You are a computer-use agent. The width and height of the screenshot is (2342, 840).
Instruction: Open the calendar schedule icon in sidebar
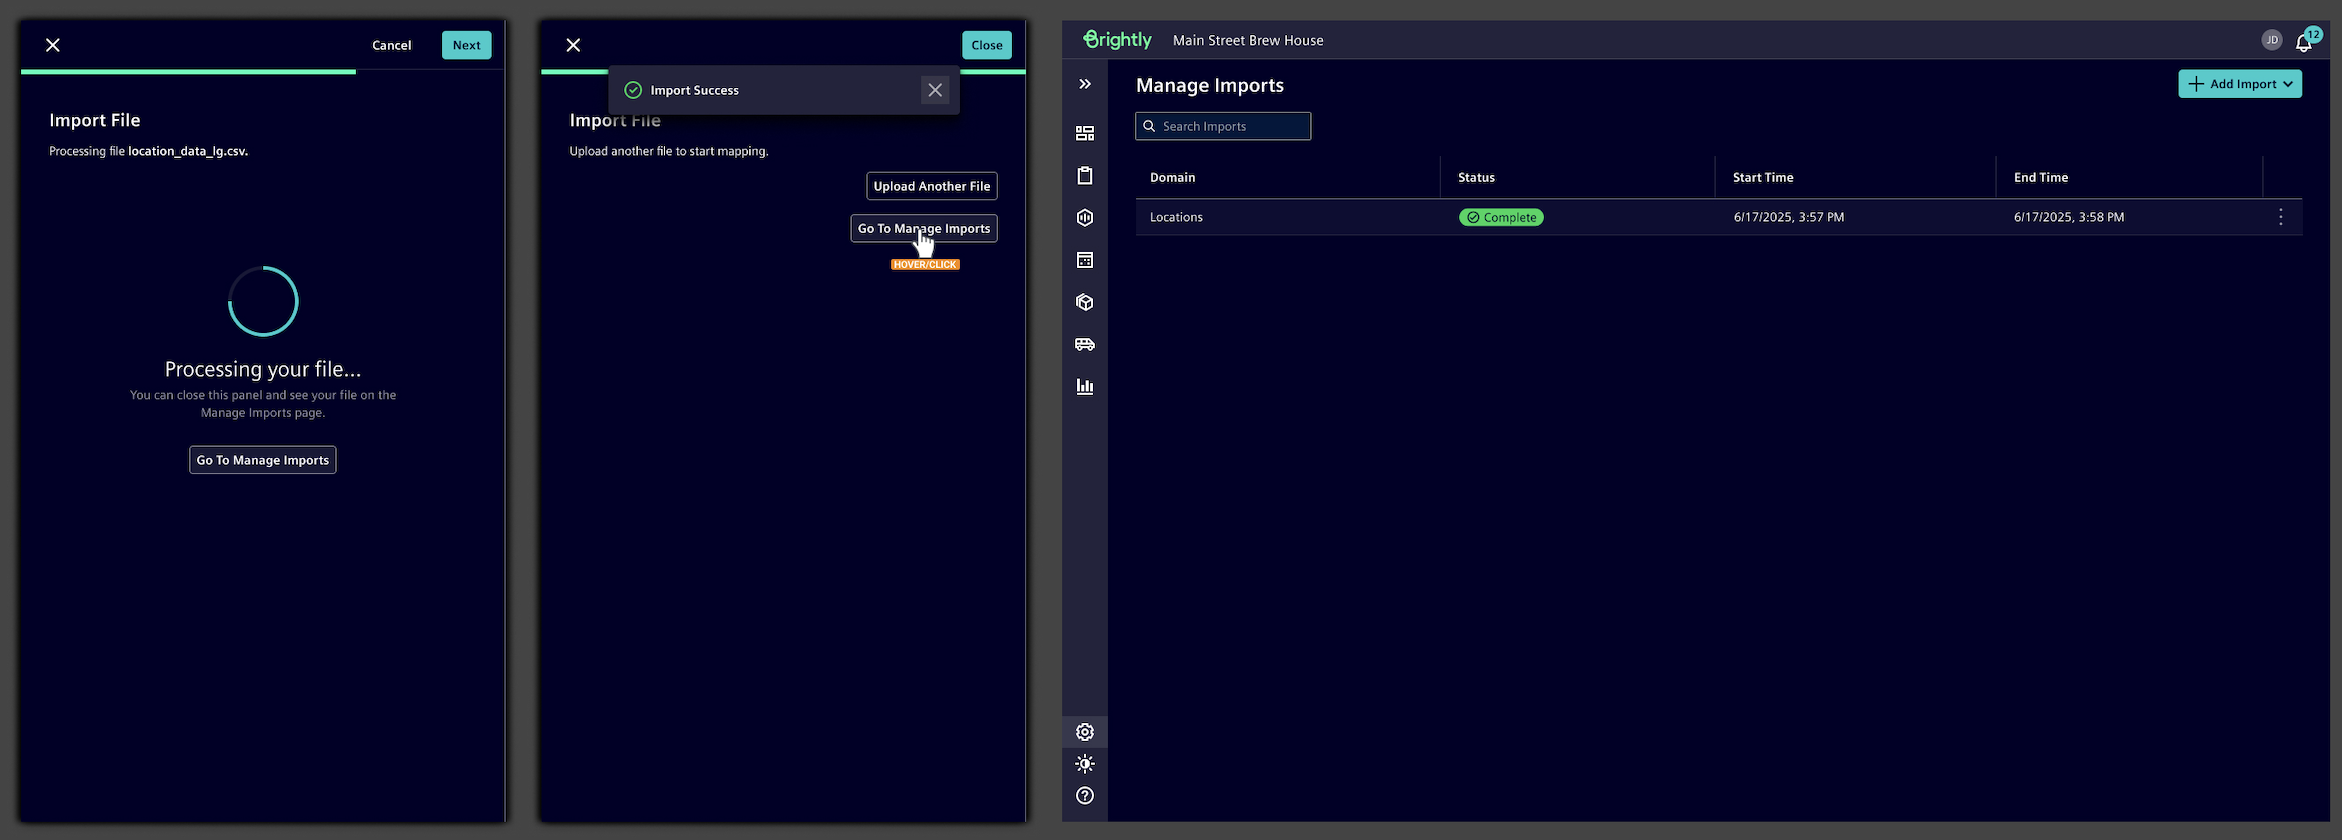(1085, 260)
